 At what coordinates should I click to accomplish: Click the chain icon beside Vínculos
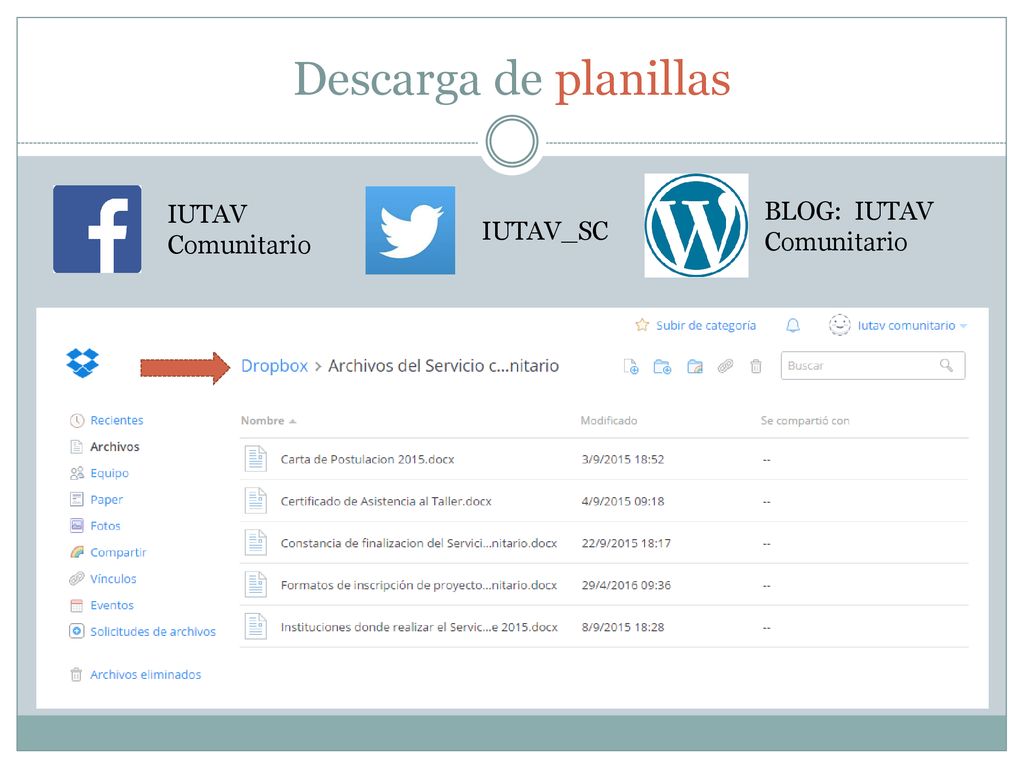77,579
